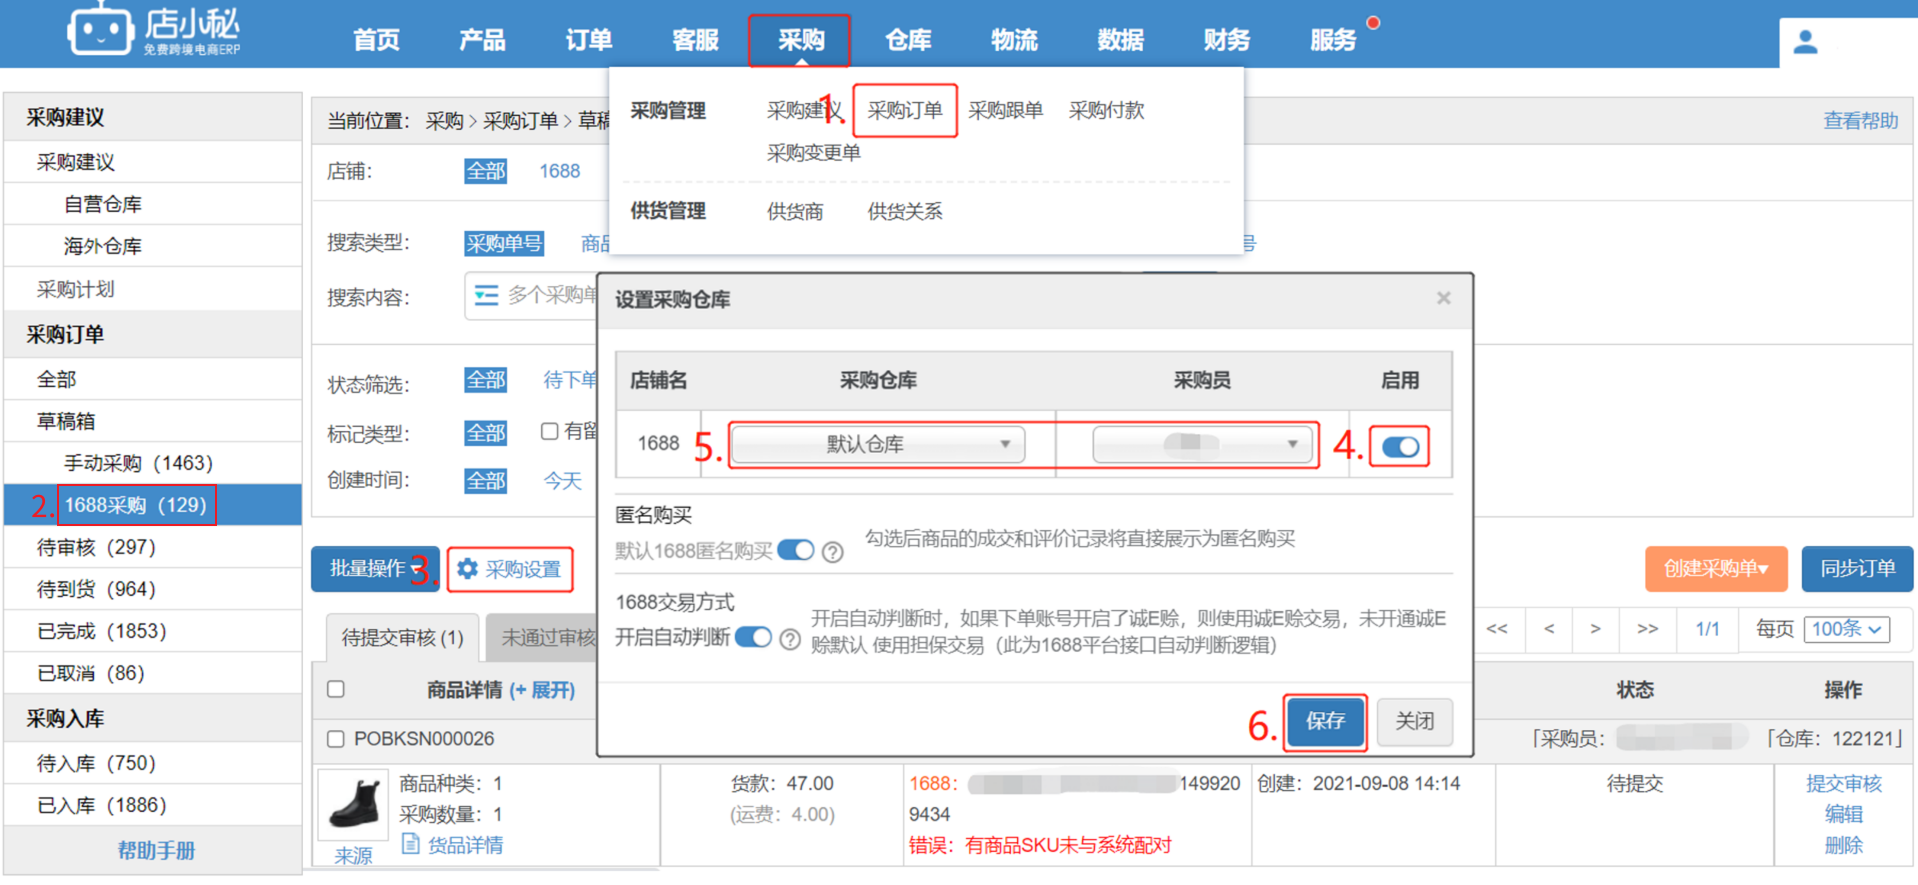Select 供货商 under 供货管理
The height and width of the screenshot is (885, 1918).
[795, 211]
